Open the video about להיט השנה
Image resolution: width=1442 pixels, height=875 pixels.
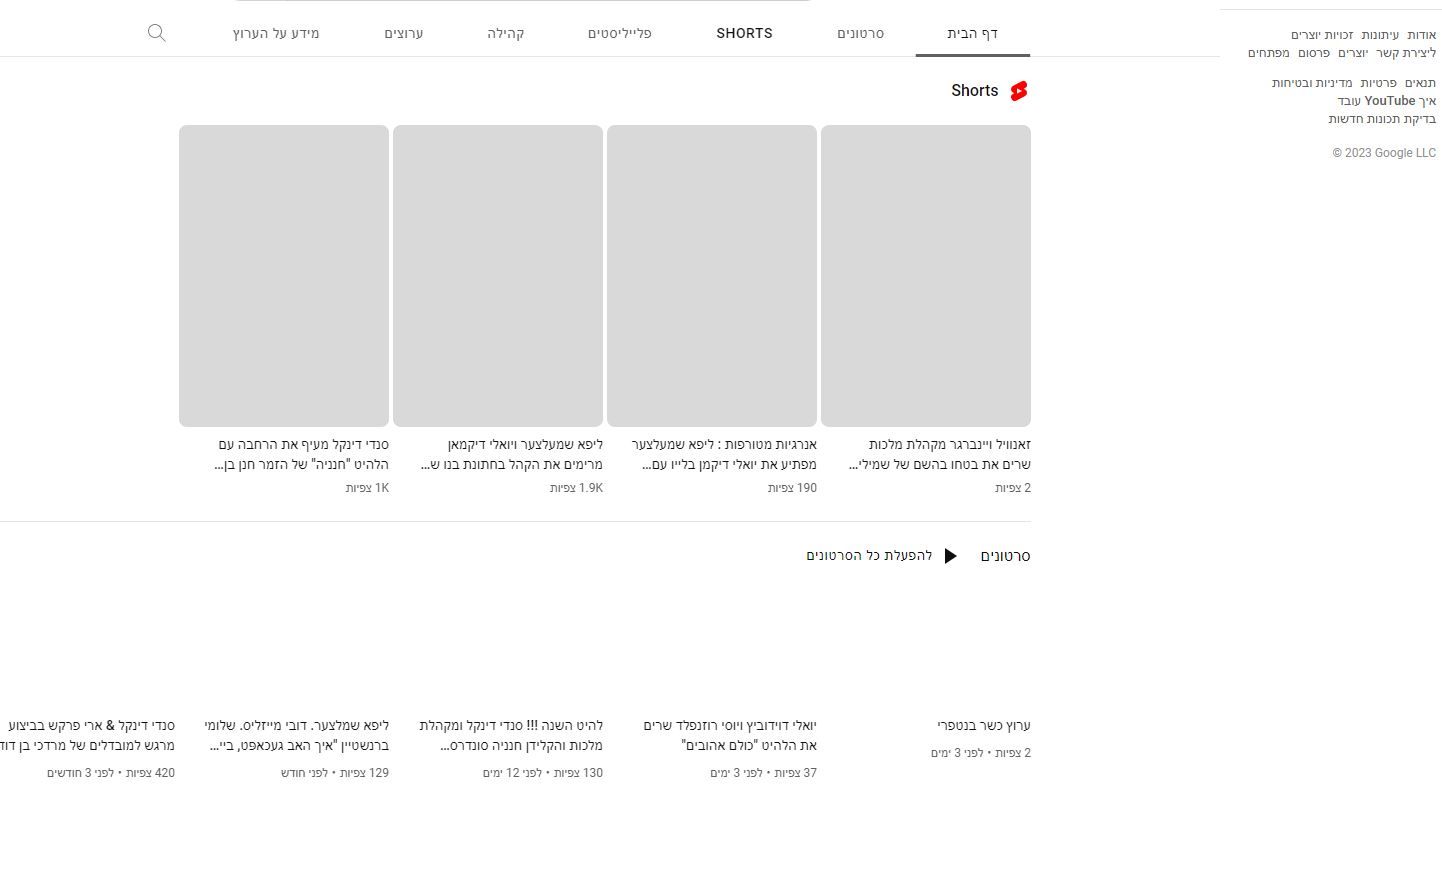point(511,735)
